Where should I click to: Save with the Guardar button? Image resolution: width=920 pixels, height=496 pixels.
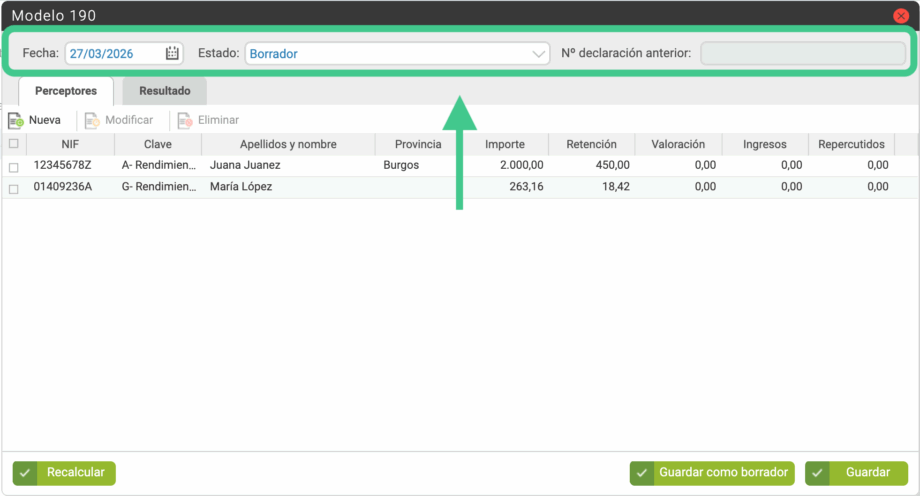[856, 473]
